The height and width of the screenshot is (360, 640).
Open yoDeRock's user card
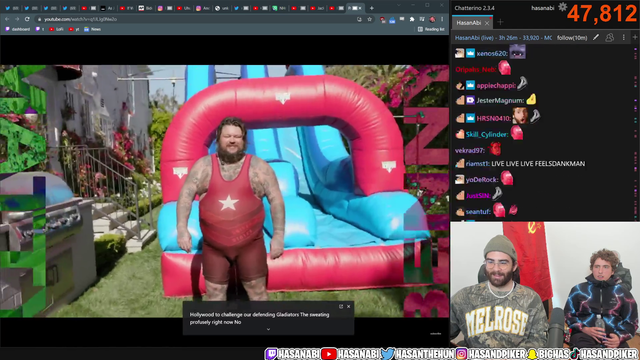tap(482, 180)
